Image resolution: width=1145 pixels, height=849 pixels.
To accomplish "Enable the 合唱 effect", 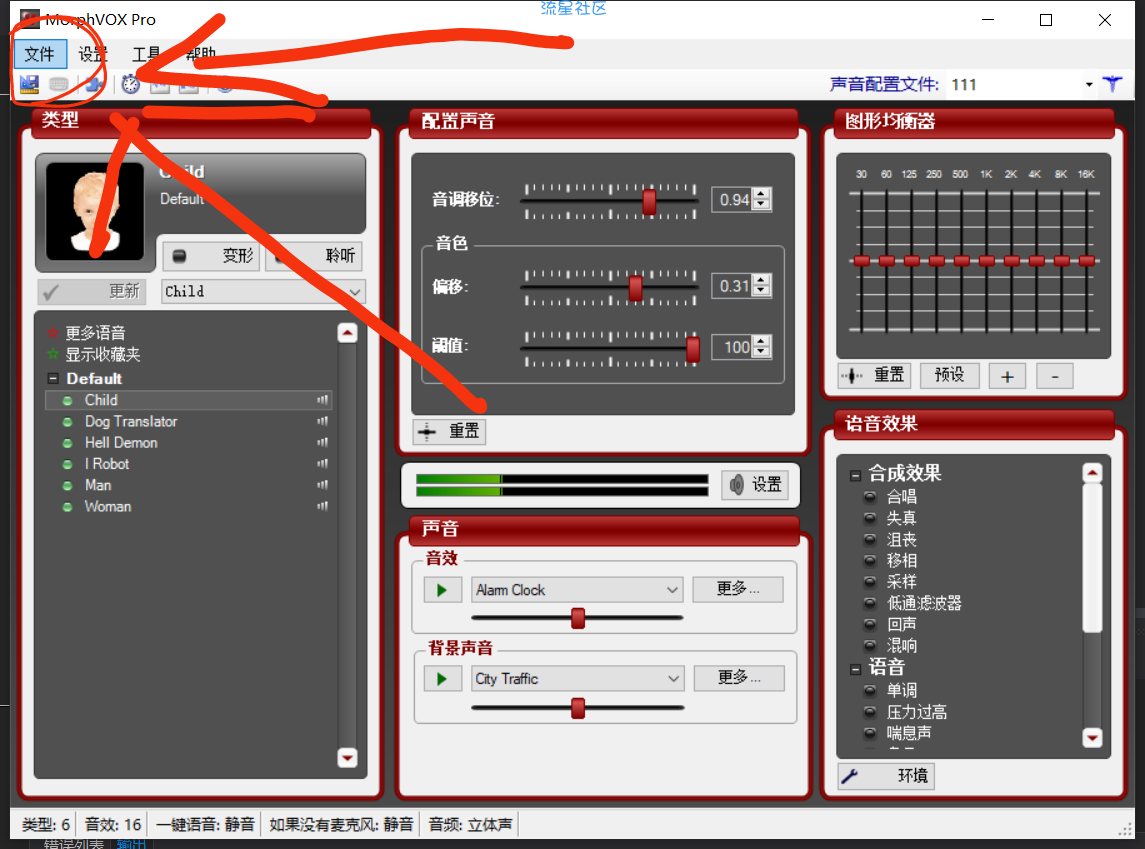I will click(x=870, y=497).
